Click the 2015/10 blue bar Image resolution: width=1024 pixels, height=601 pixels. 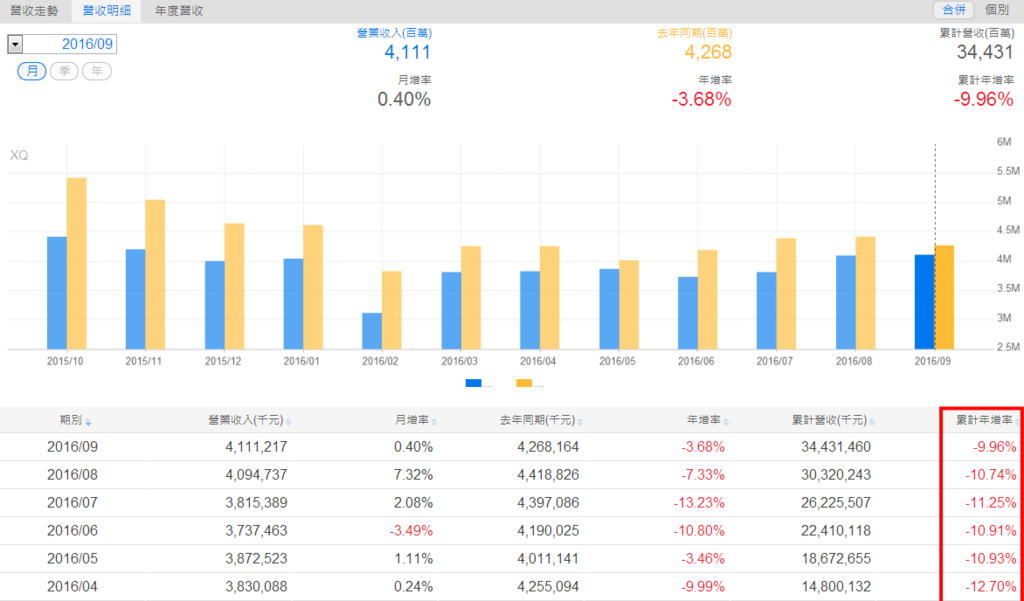[57, 293]
